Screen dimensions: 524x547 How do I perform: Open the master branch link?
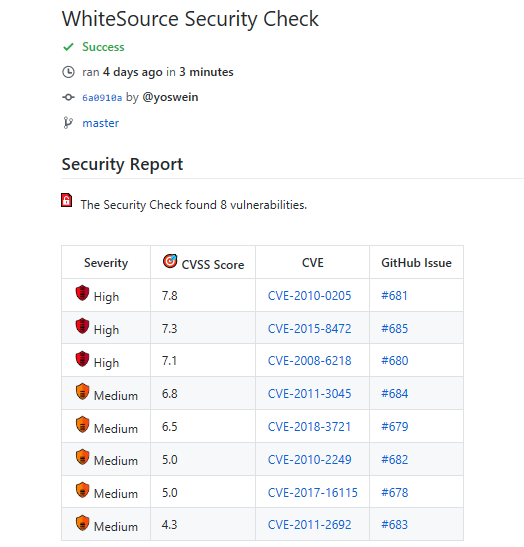click(x=100, y=123)
